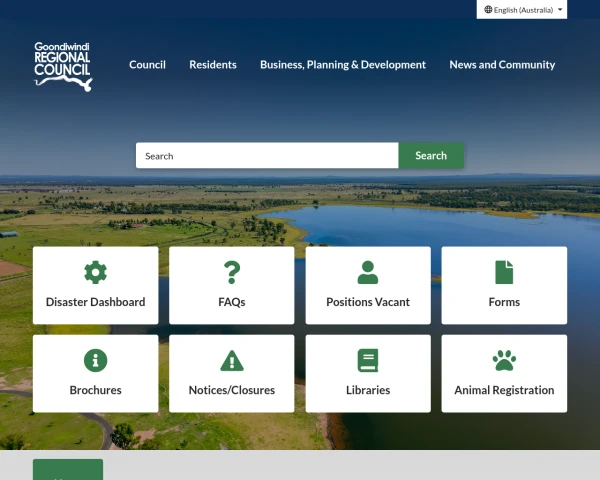Viewport: 600px width, 480px height.
Task: Click the Goondiwindi Regional Council logo
Action: (x=63, y=67)
